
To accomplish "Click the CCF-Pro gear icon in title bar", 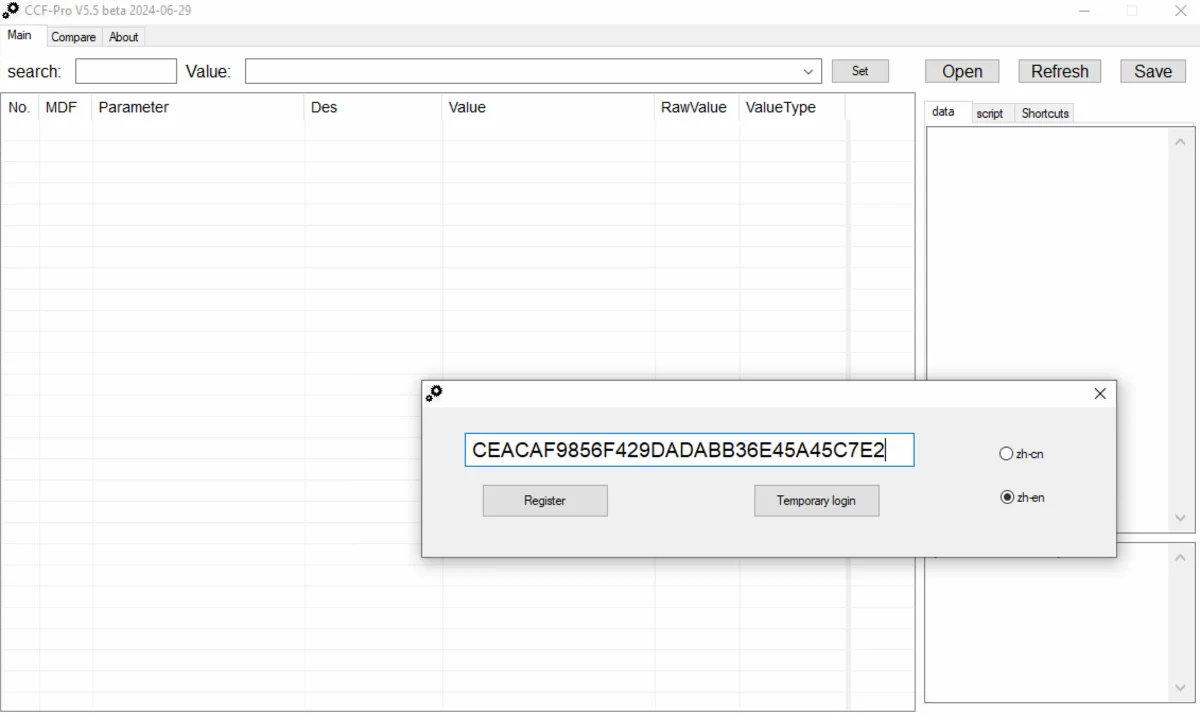I will [x=11, y=11].
